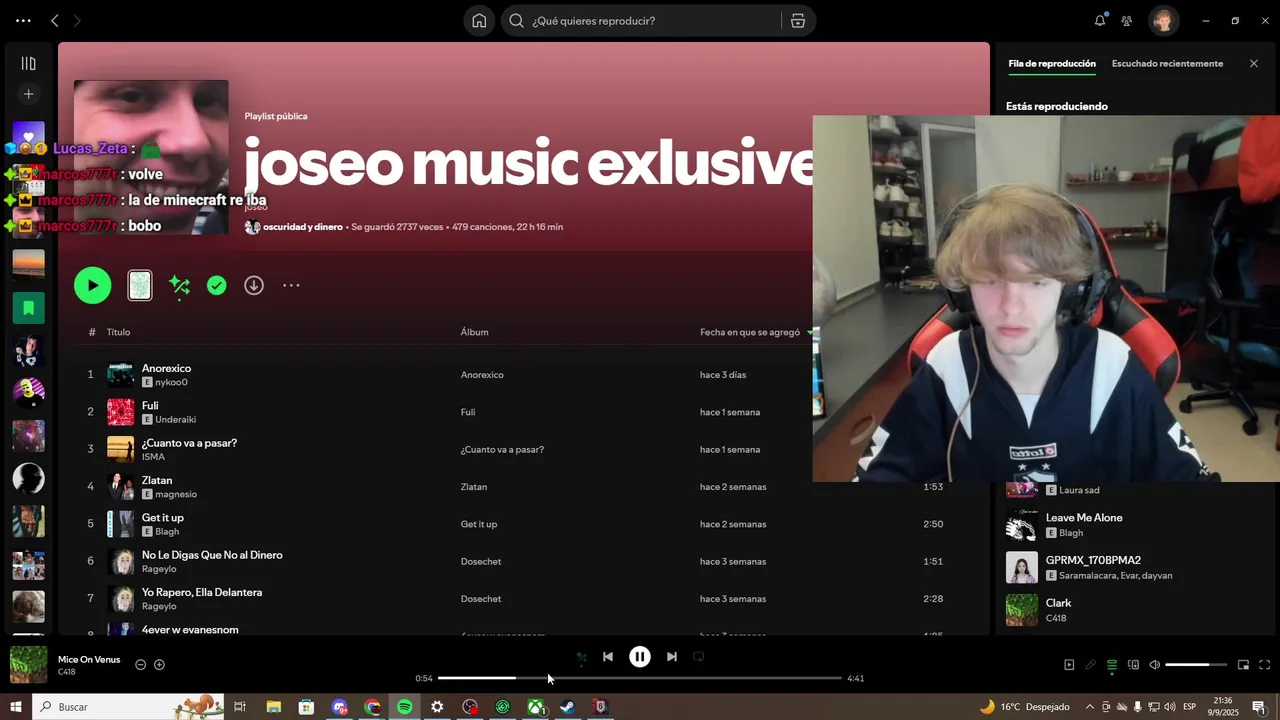The height and width of the screenshot is (720, 1280).
Task: Open the Minecraft now-playing cover art
Action: click(28, 664)
